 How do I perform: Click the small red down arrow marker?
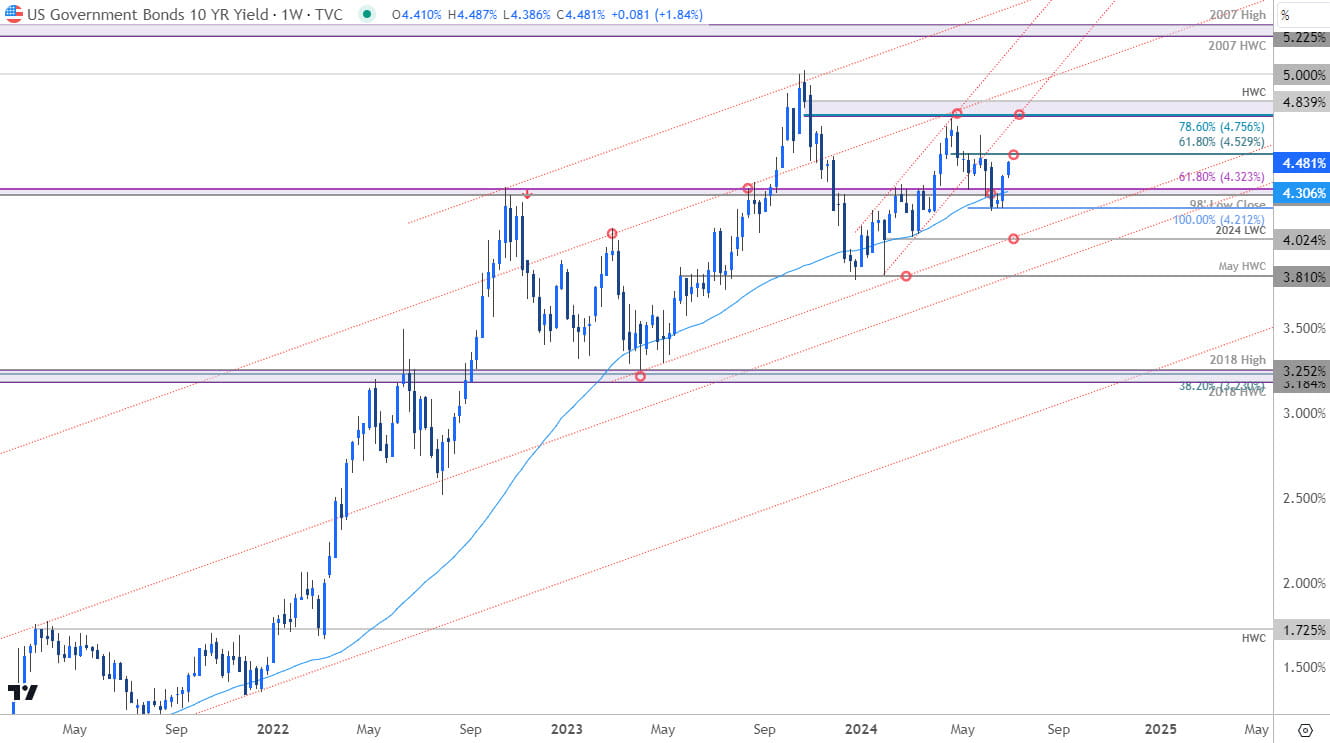coord(527,196)
